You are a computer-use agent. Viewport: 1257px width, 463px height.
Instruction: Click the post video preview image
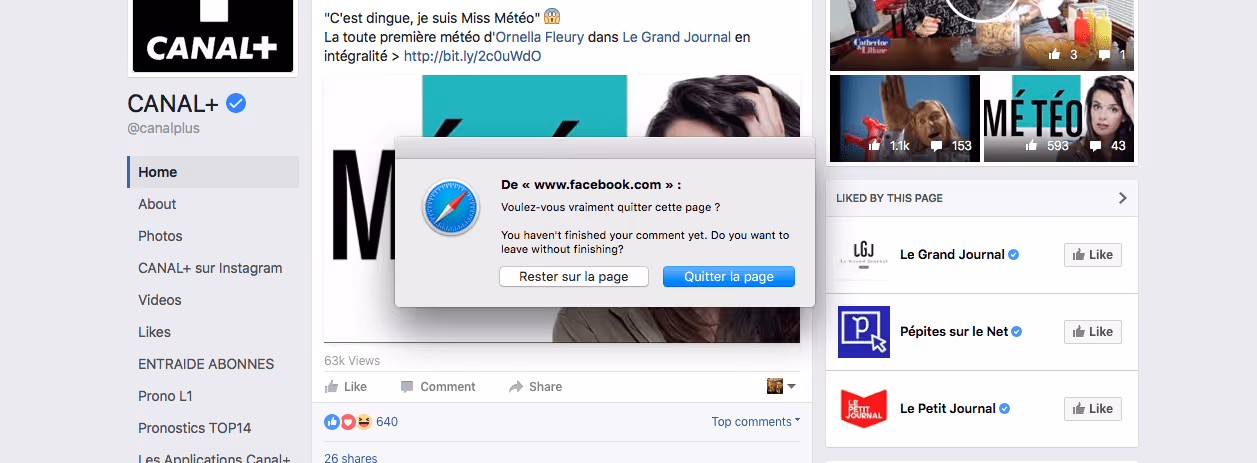coord(562,209)
